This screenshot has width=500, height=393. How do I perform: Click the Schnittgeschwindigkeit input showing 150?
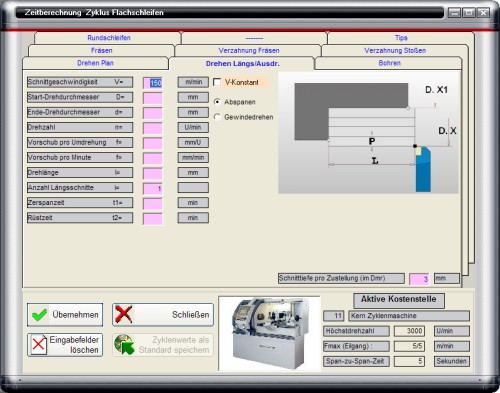coord(153,83)
